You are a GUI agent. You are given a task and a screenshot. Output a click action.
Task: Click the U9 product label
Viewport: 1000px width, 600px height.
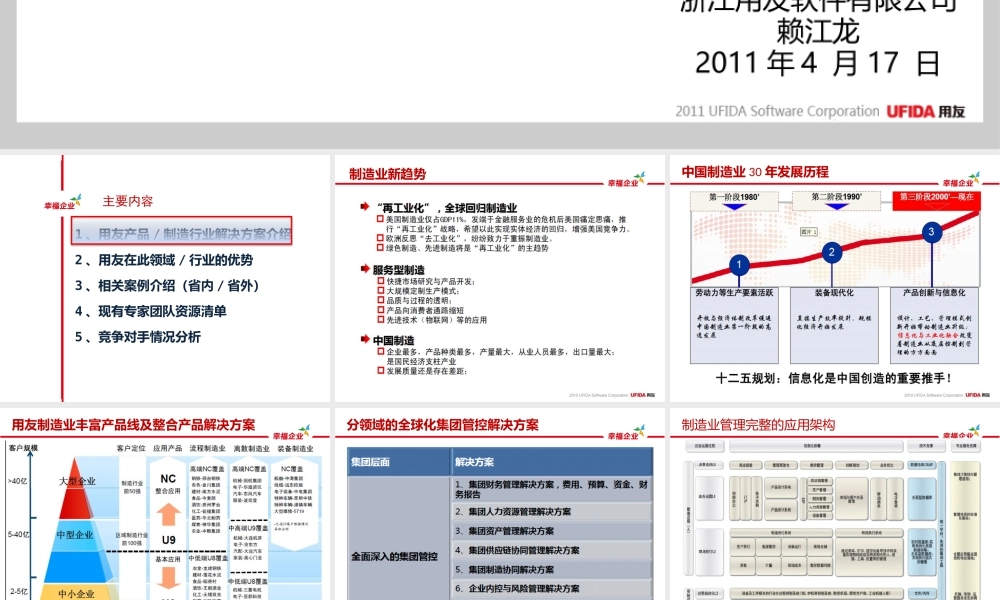point(168,540)
